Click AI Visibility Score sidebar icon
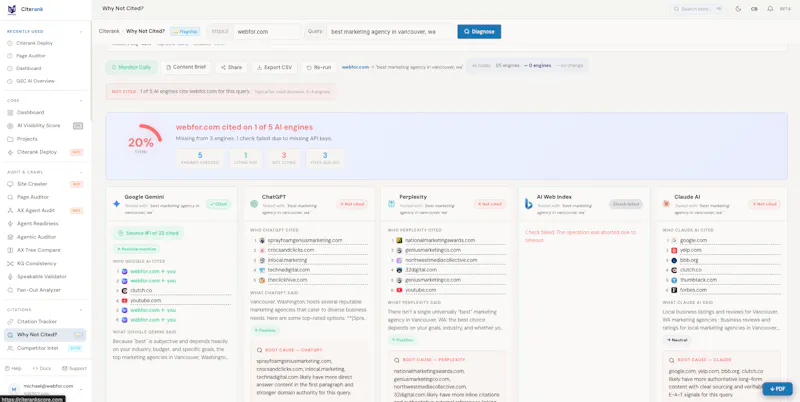Image resolution: width=800 pixels, height=402 pixels. pyautogui.click(x=10, y=125)
